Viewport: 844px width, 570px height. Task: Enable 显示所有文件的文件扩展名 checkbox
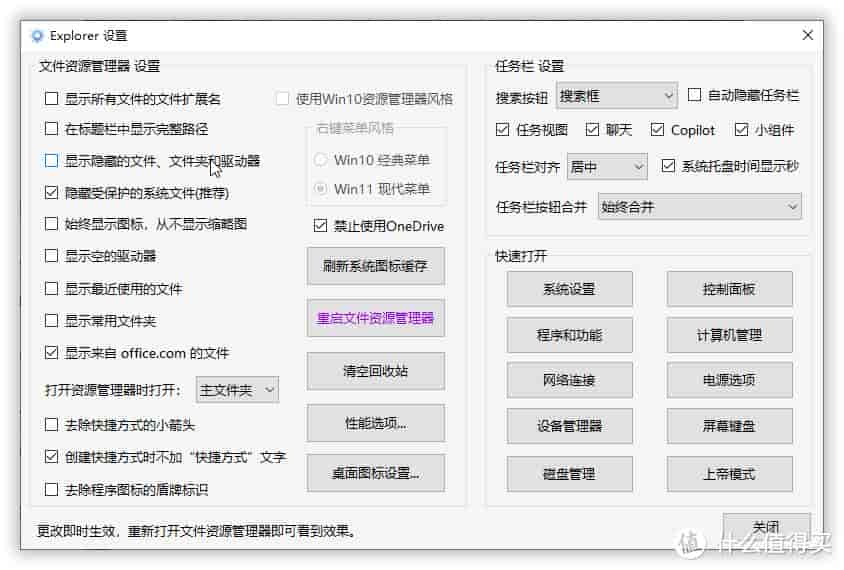tap(51, 98)
